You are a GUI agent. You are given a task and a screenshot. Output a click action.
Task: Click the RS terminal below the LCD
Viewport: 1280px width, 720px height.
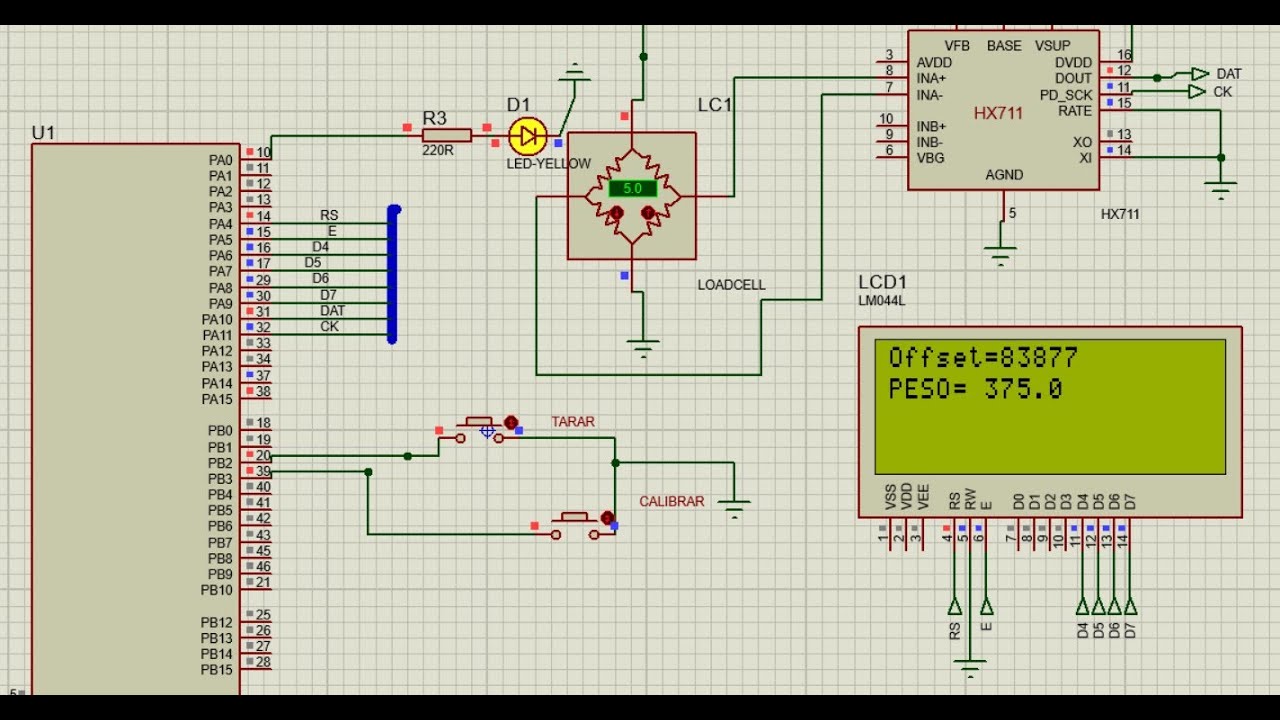click(x=955, y=606)
